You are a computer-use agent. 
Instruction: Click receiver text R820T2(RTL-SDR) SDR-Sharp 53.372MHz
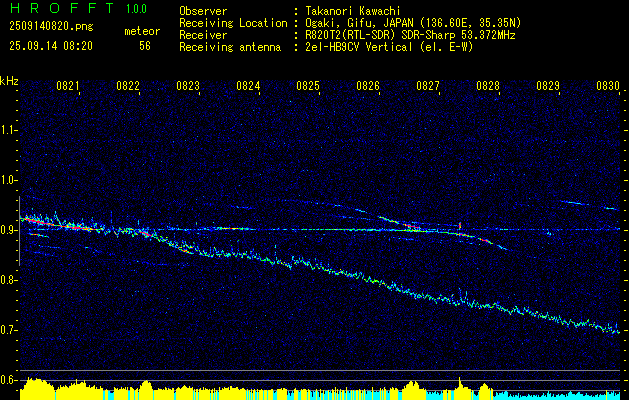(410, 35)
